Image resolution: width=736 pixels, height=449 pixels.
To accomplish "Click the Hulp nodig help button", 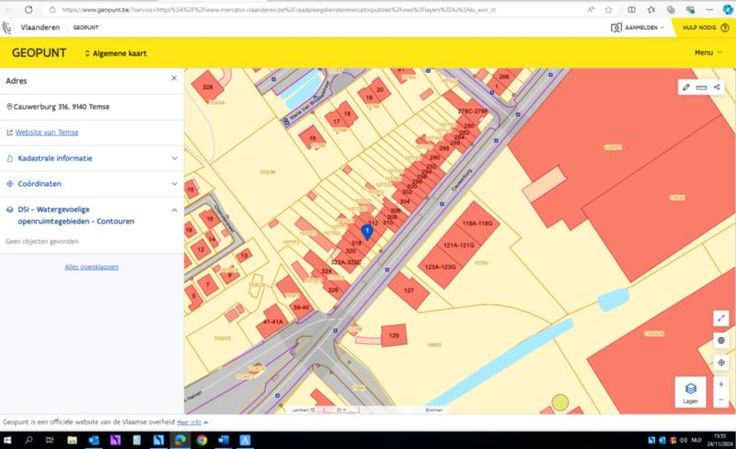I will click(704, 27).
